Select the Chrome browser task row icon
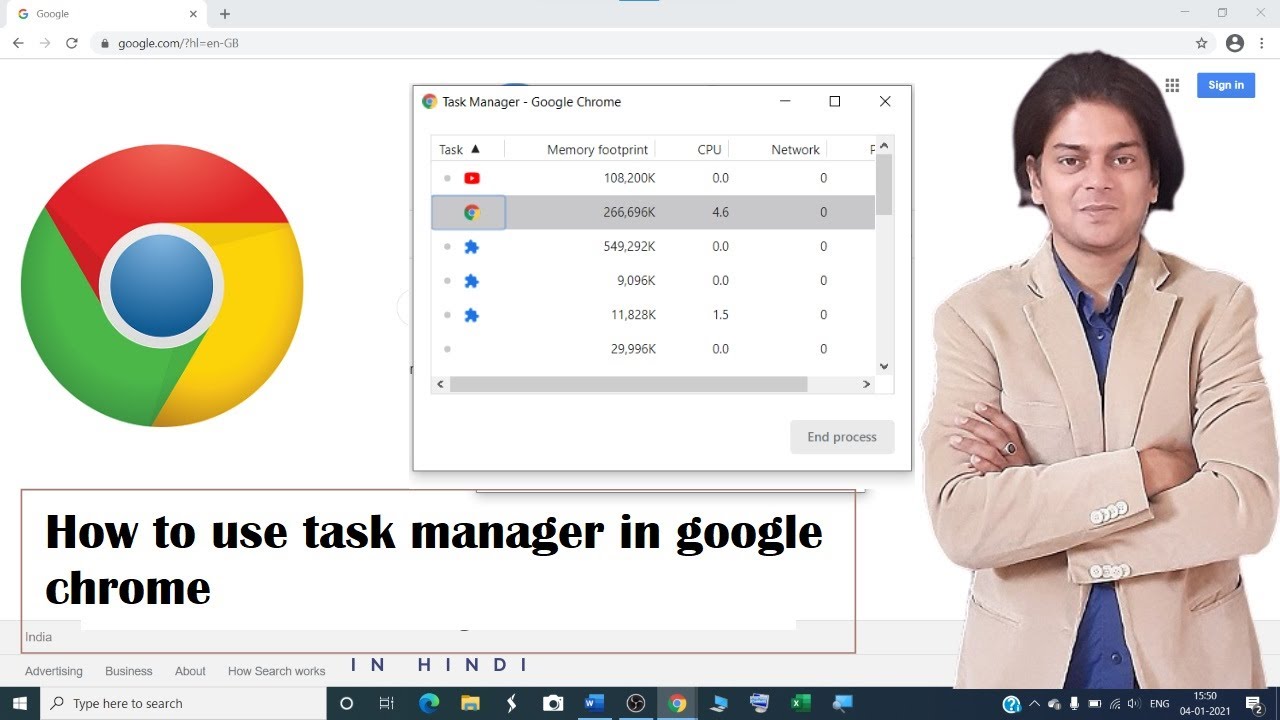The width and height of the screenshot is (1280, 720). coord(472,212)
